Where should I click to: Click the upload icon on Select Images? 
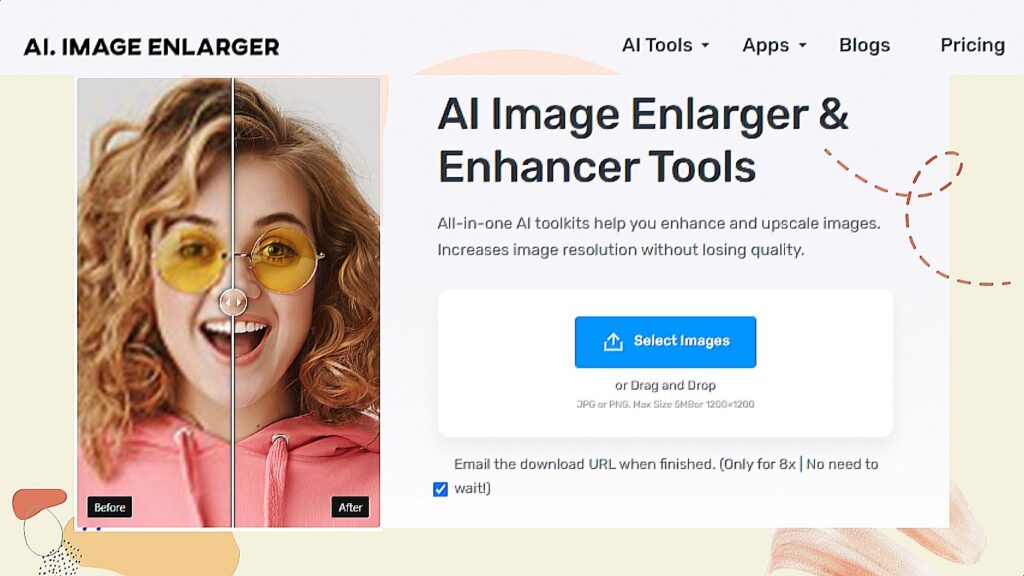click(x=613, y=342)
